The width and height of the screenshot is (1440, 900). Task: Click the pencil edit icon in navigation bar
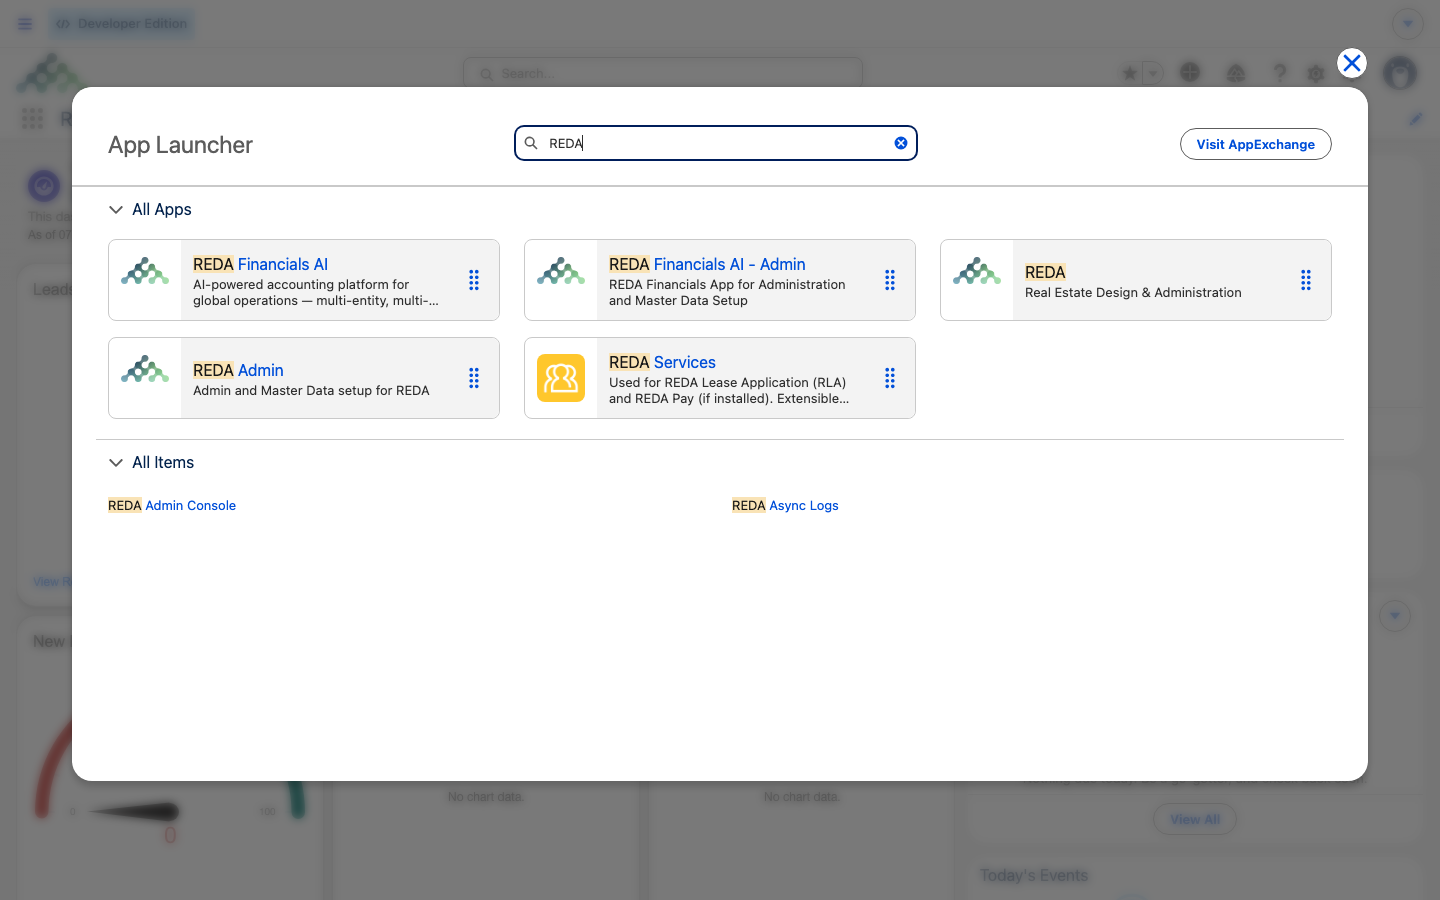tap(1416, 119)
